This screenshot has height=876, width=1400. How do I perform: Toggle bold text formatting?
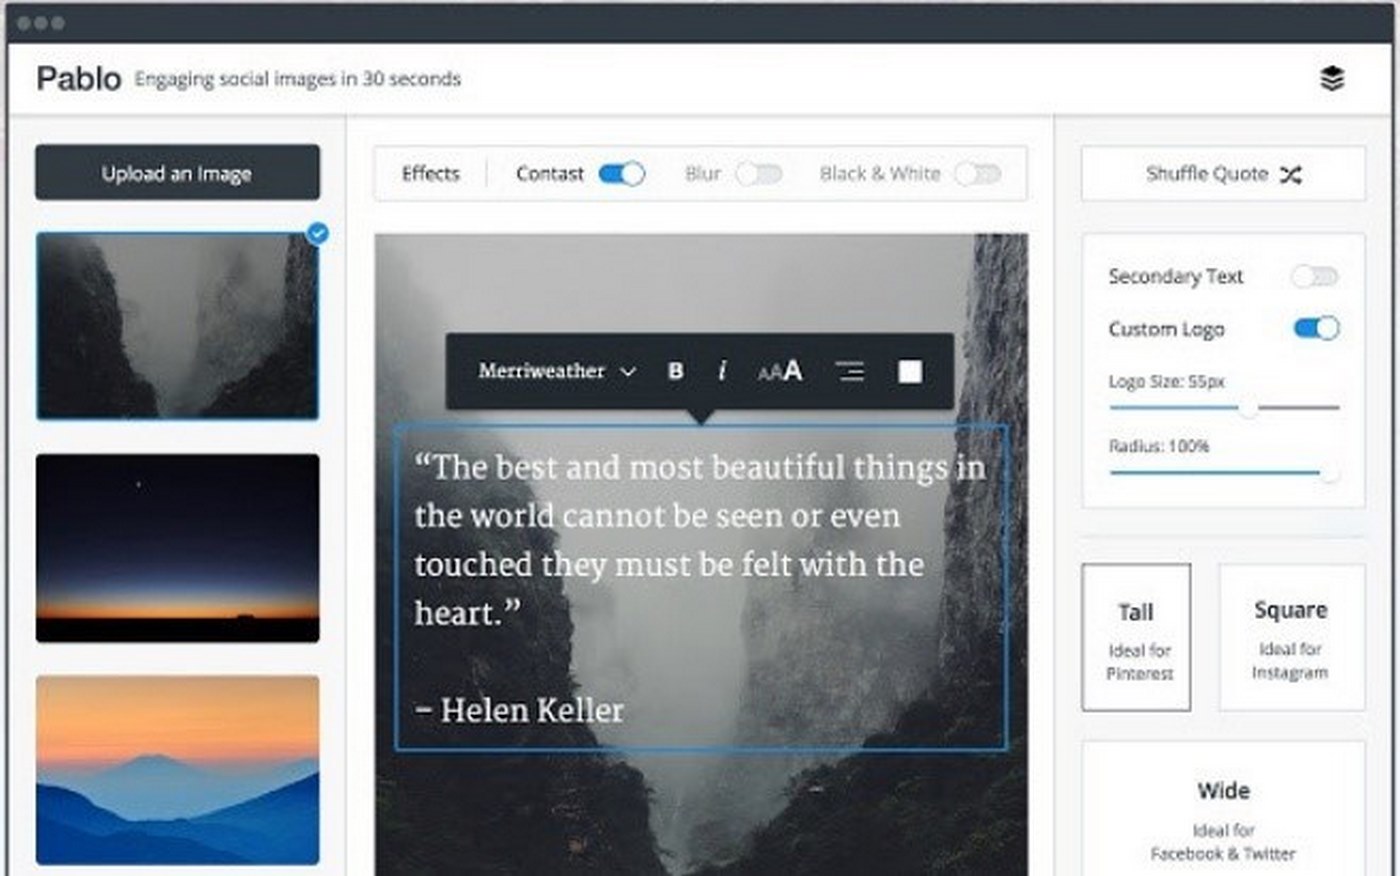coord(676,371)
